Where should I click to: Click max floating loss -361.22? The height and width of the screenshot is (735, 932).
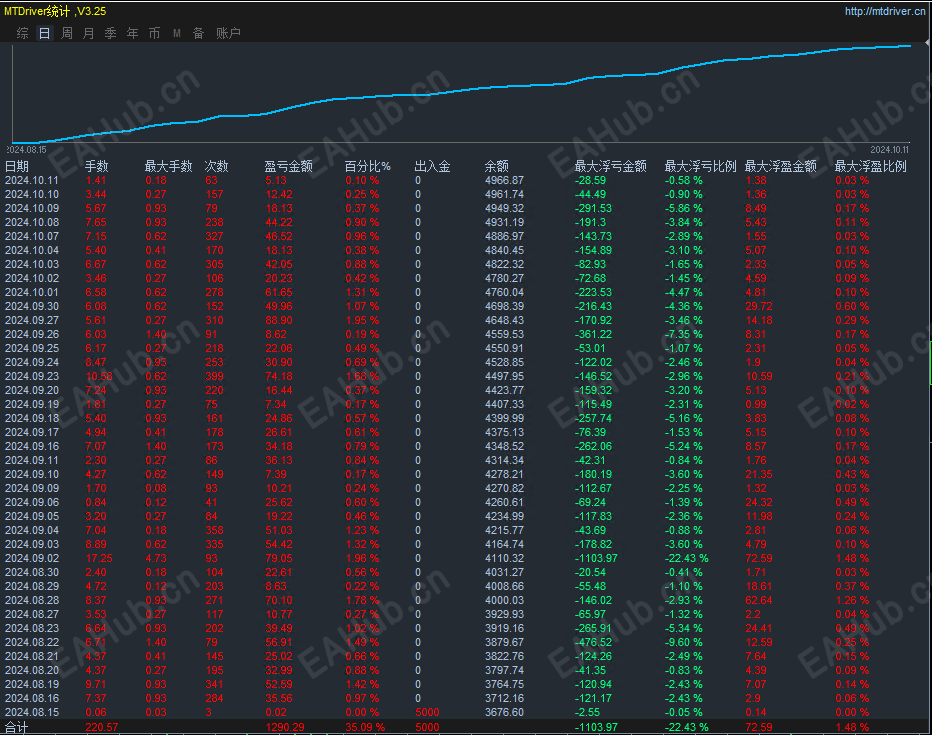593,335
